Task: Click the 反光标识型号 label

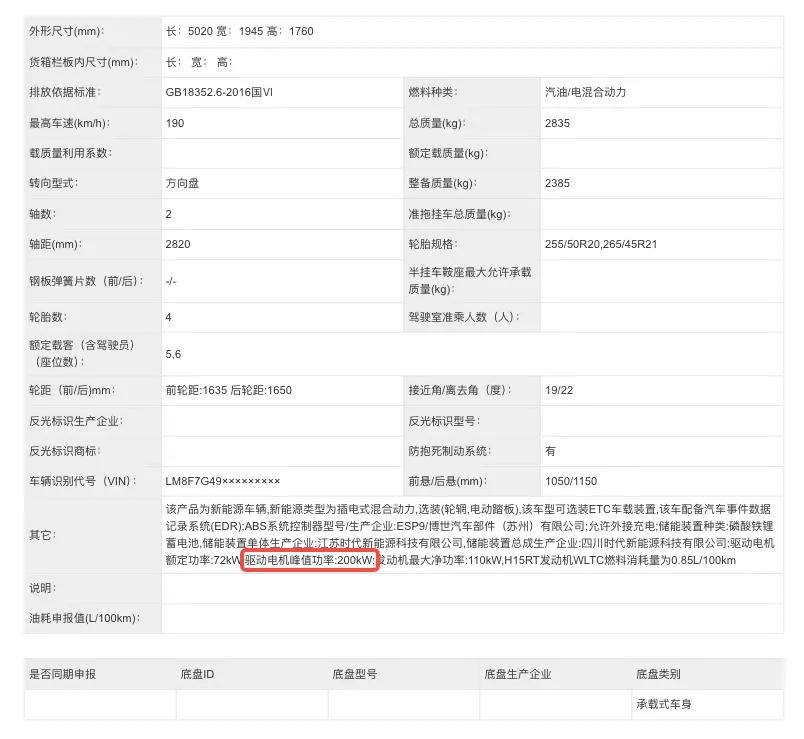Action: pos(444,421)
